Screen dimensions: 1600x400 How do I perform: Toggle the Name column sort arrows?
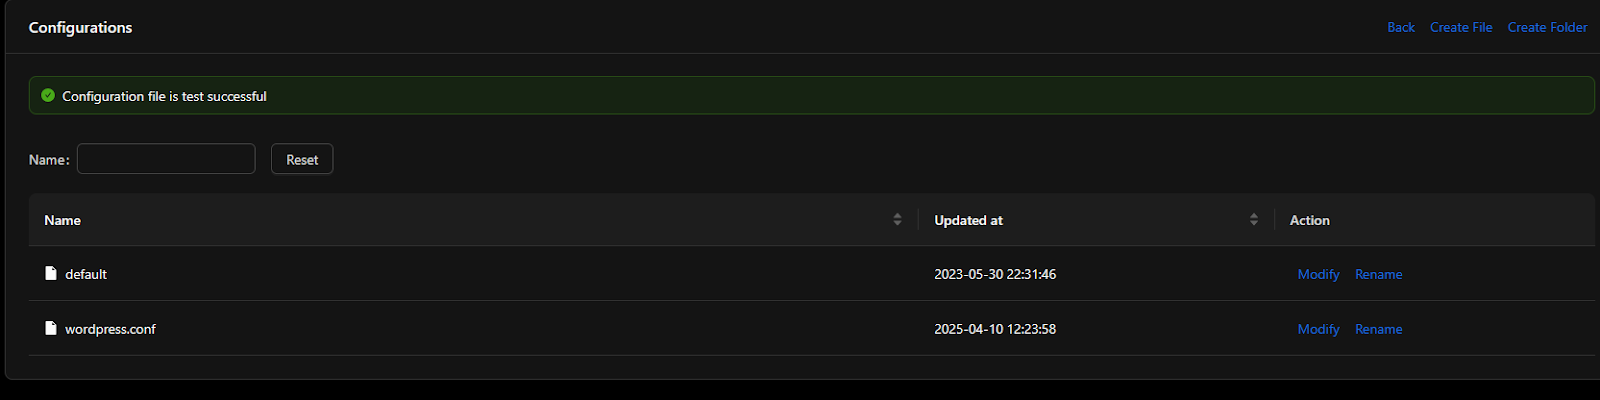pyautogui.click(x=897, y=220)
